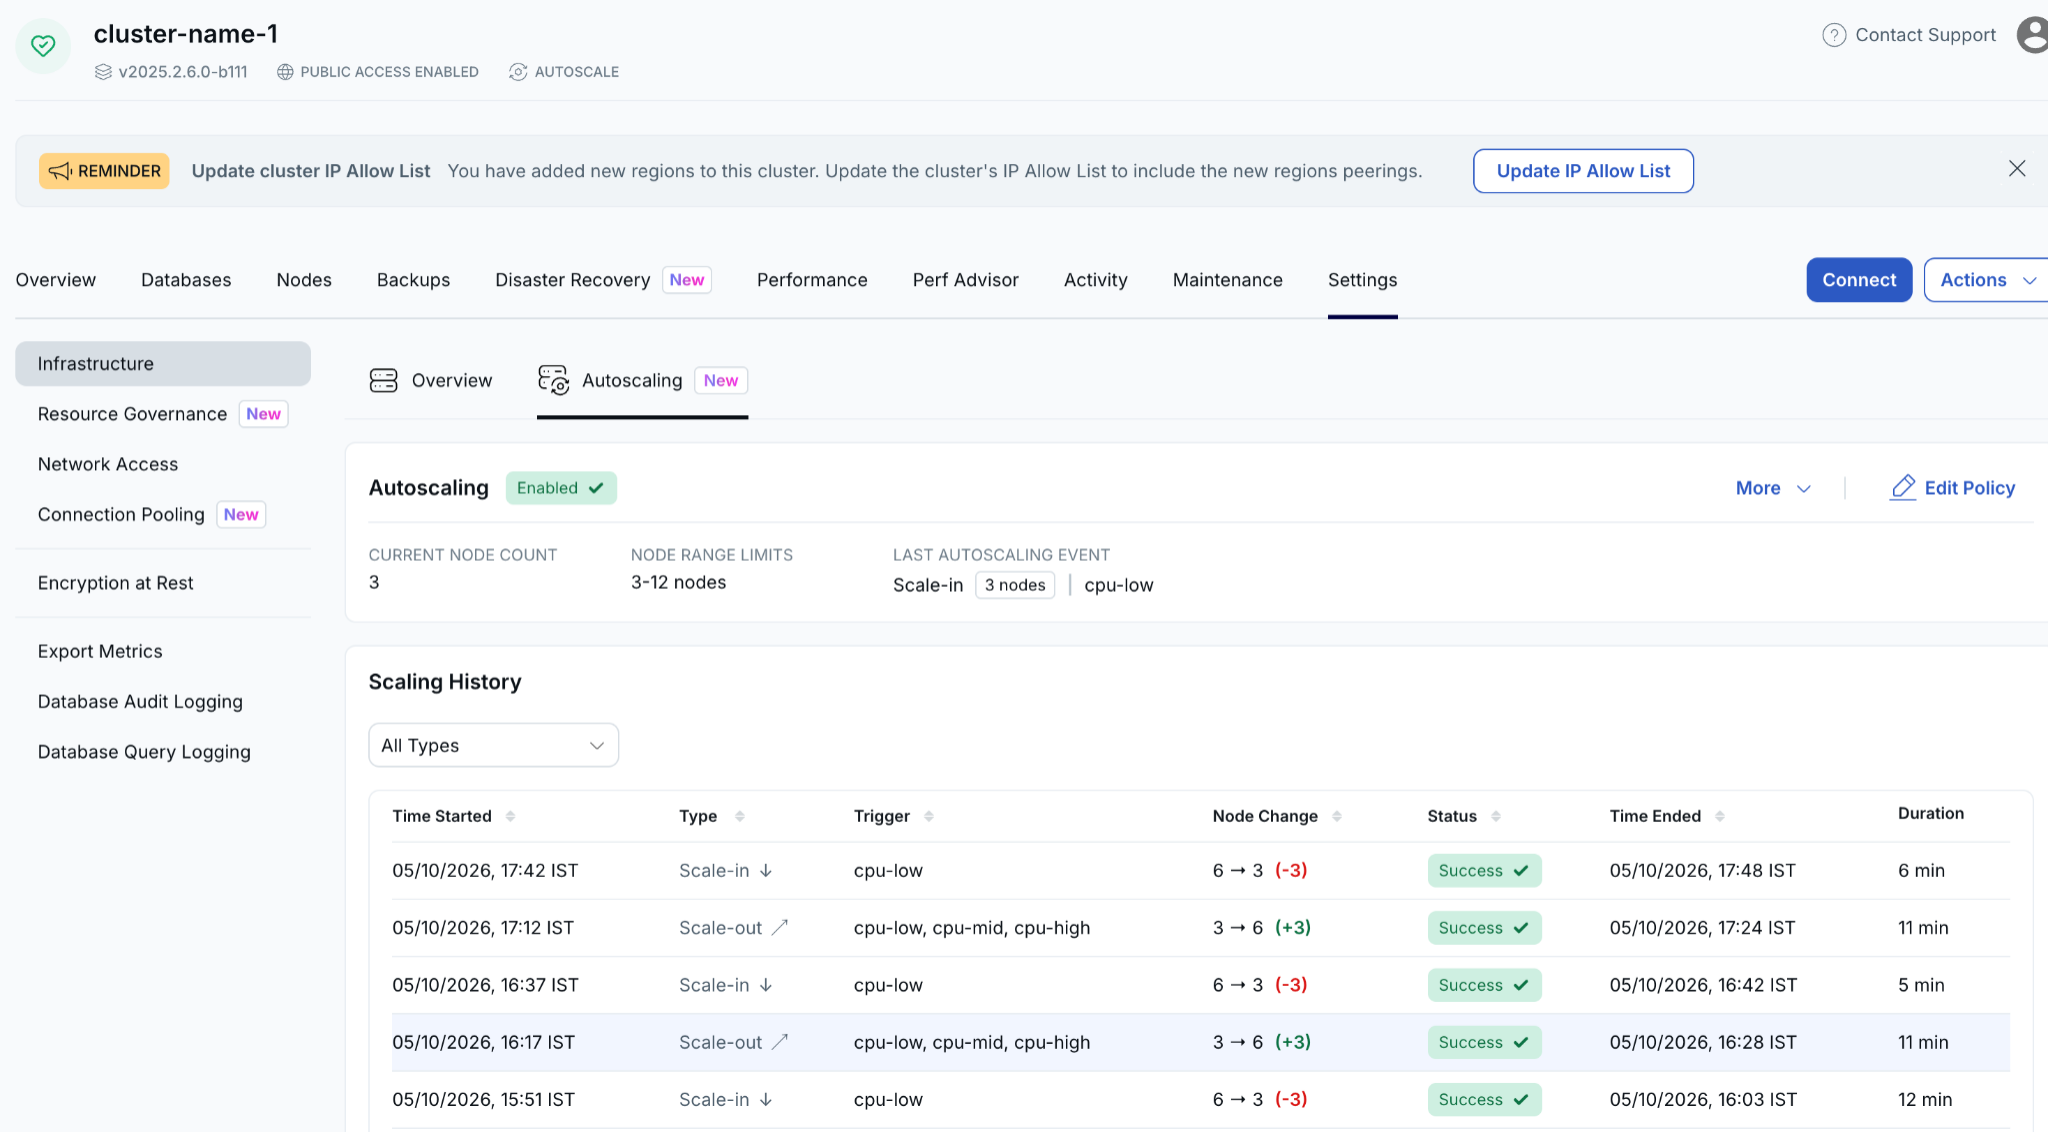2048x1132 pixels.
Task: Click the Success checkmark in the 17:42 row
Action: click(x=1521, y=871)
